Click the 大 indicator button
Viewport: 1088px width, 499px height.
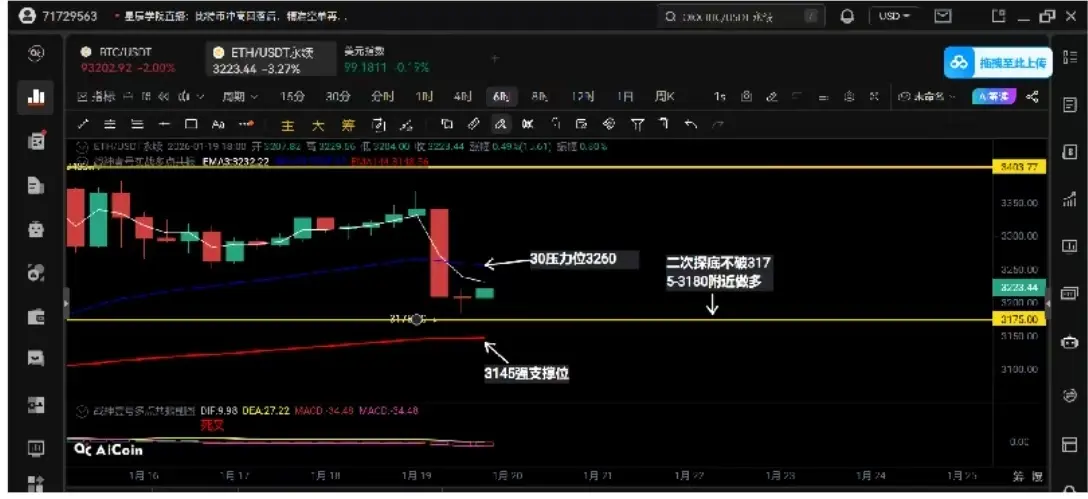click(x=318, y=126)
